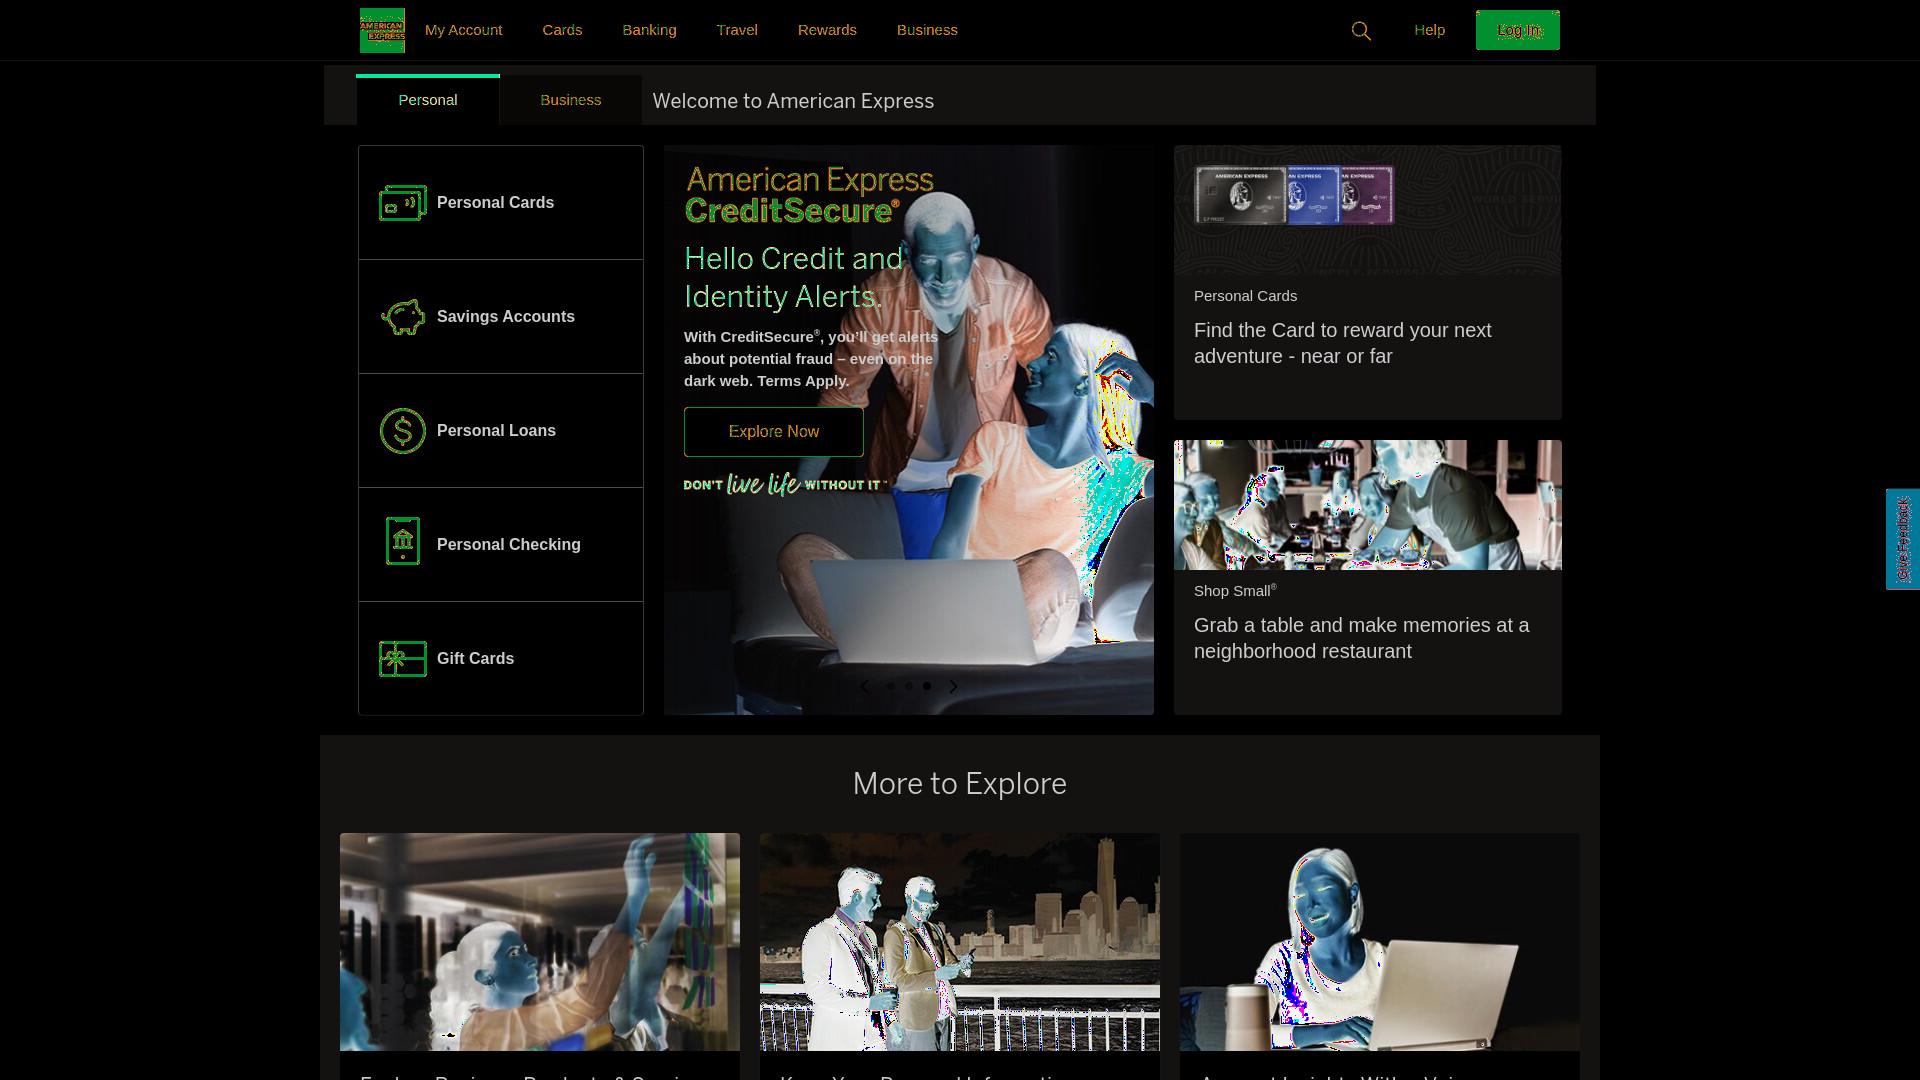The height and width of the screenshot is (1080, 1920).
Task: Switch to the Personal tab
Action: coord(428,100)
